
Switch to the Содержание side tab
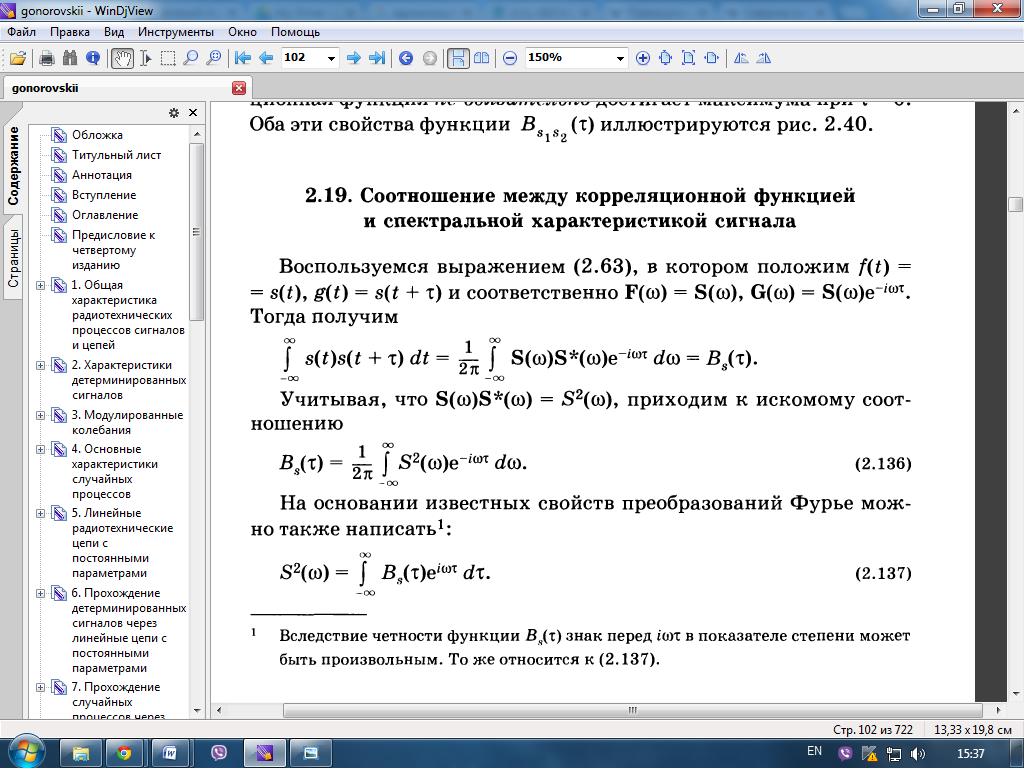(13, 167)
